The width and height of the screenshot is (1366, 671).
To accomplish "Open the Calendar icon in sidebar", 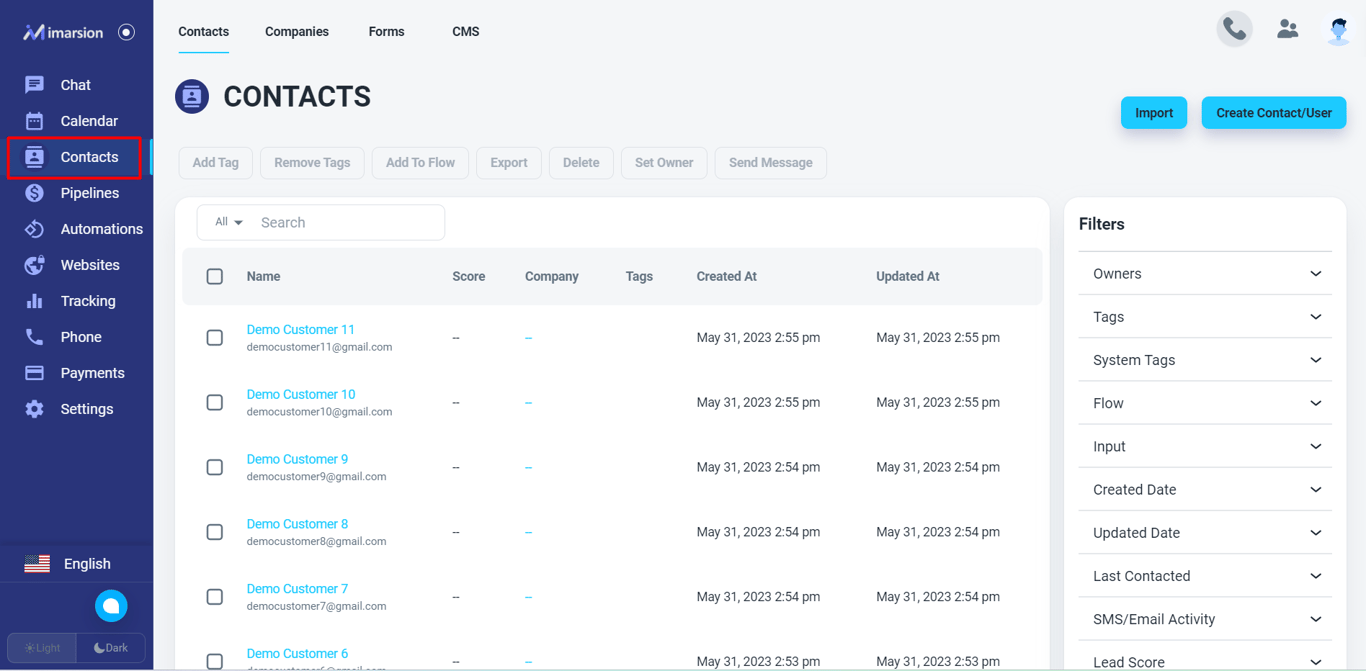I will pyautogui.click(x=34, y=121).
